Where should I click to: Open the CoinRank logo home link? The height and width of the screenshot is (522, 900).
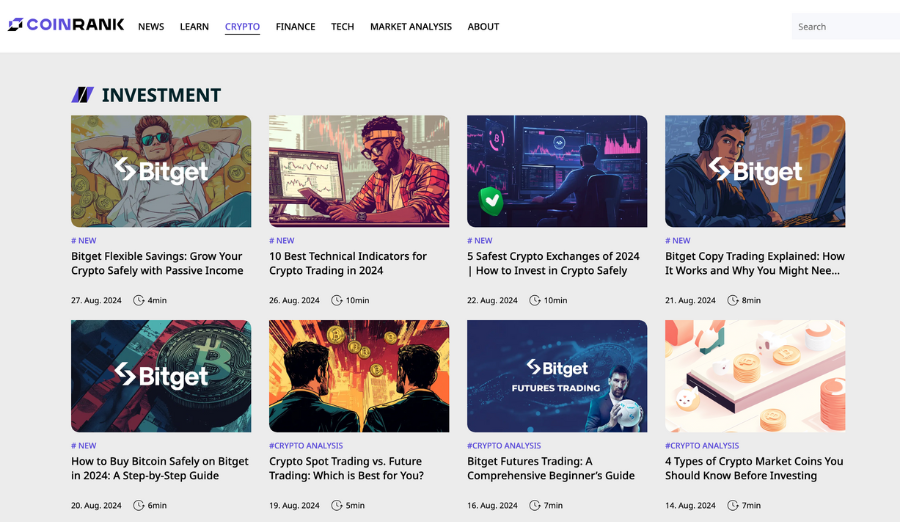[66, 25]
